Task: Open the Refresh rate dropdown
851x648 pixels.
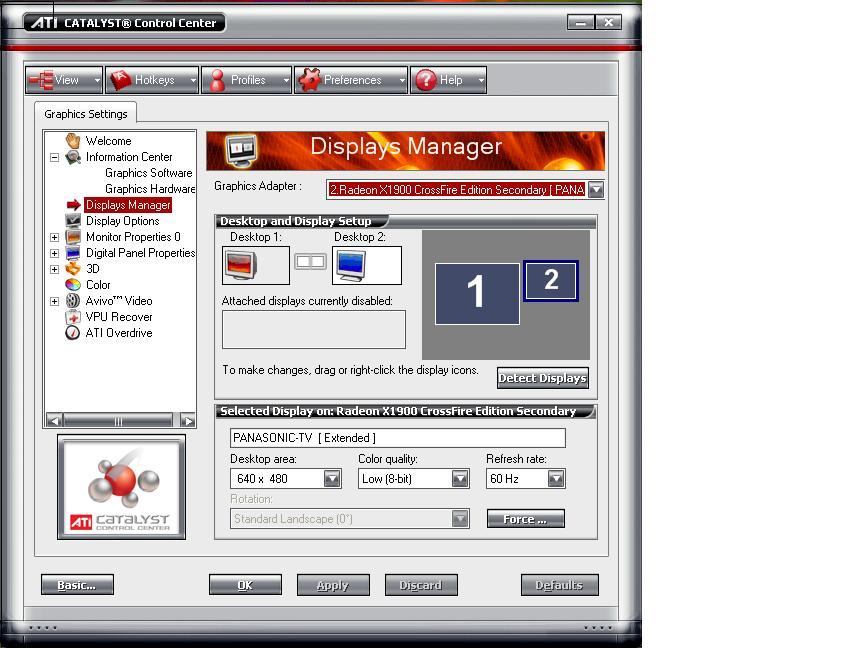Action: click(x=556, y=479)
